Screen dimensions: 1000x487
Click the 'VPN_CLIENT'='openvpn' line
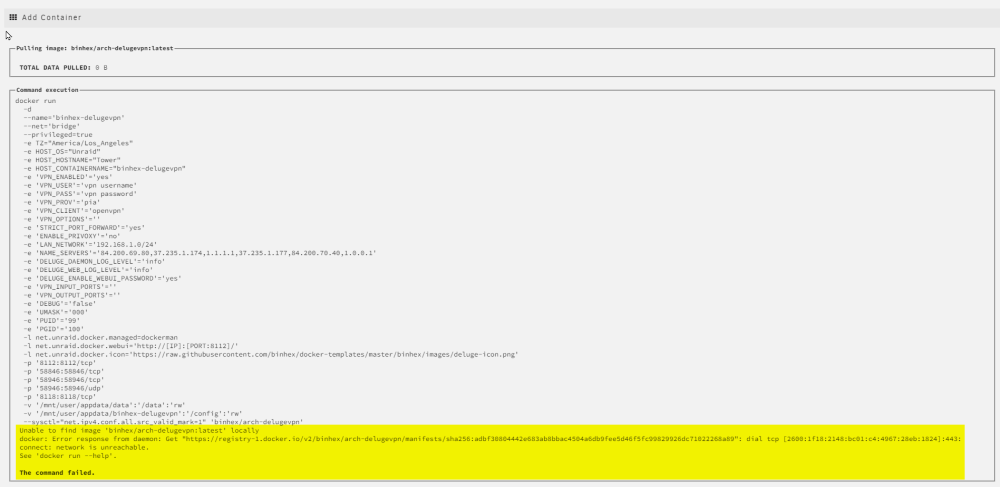point(74,210)
